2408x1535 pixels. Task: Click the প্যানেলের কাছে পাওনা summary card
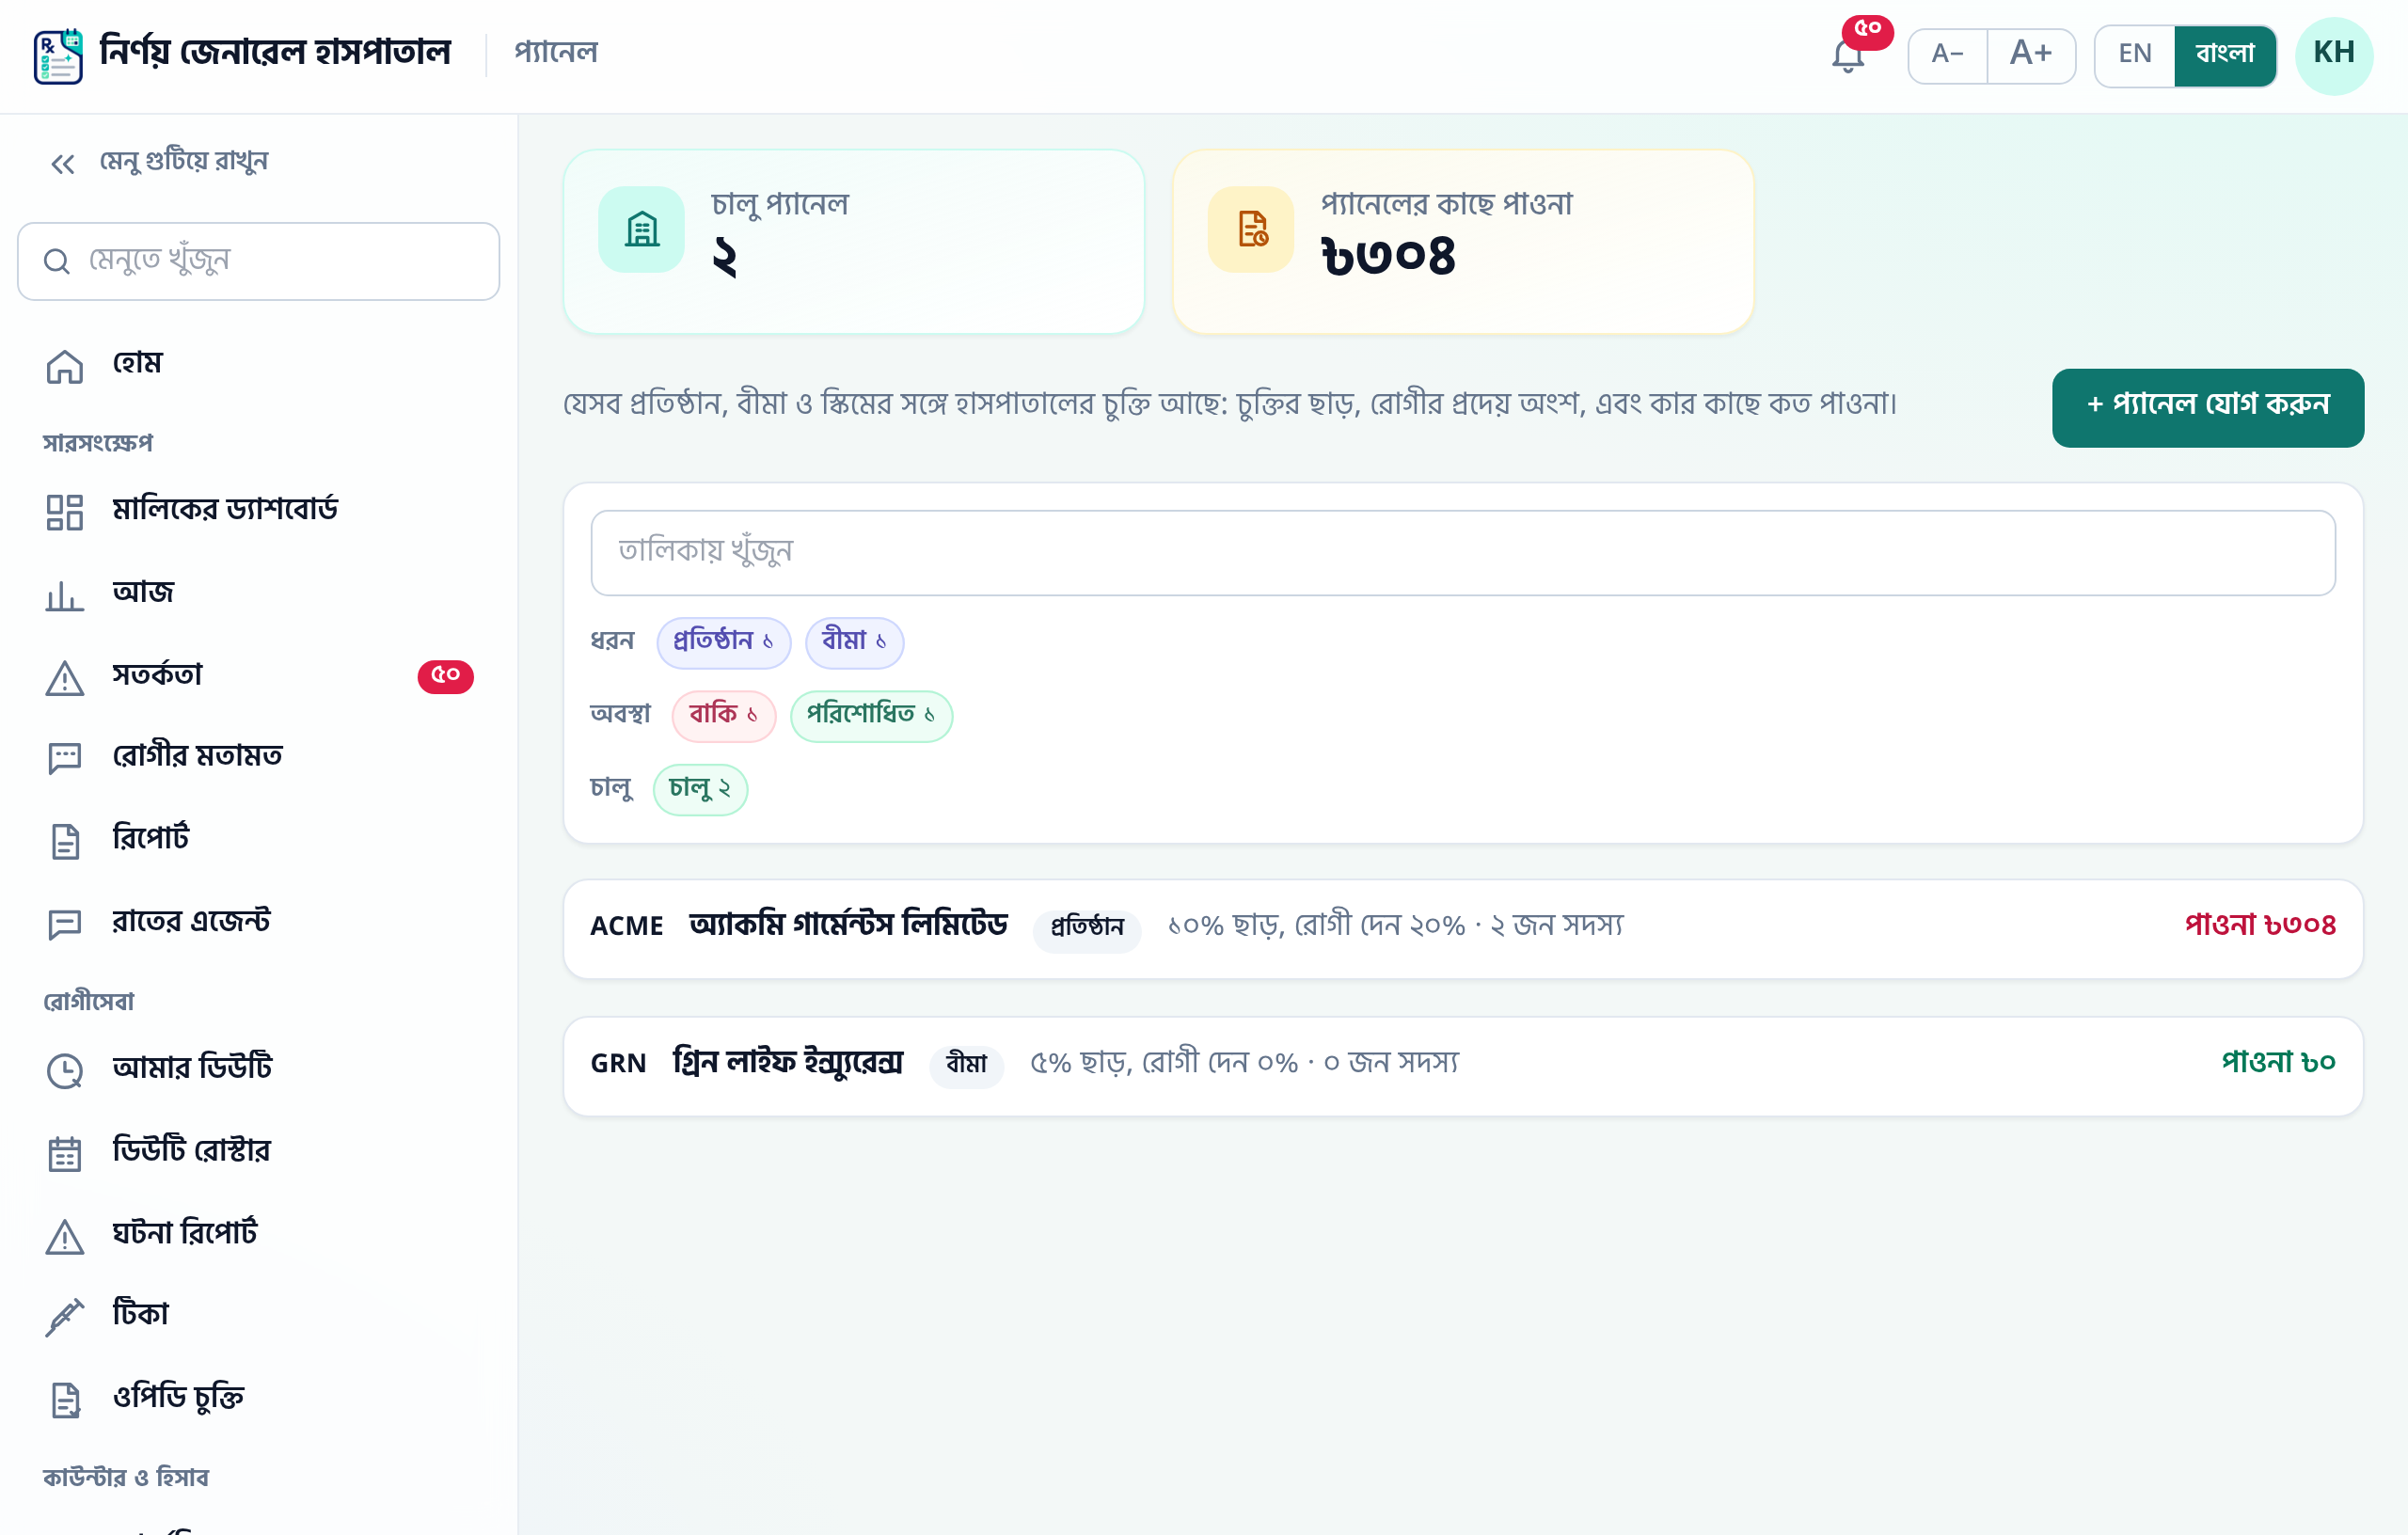coord(1463,241)
